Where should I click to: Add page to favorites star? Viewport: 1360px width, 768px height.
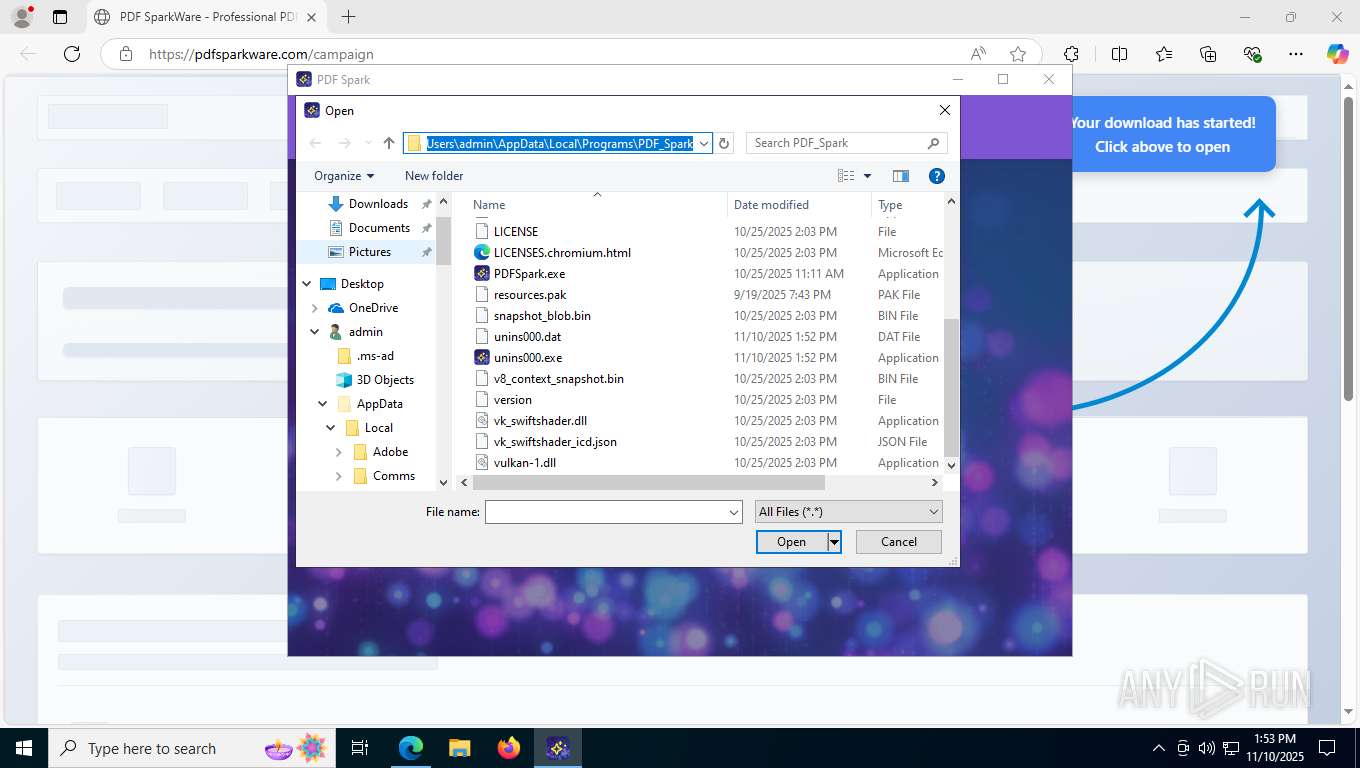pos(1018,54)
